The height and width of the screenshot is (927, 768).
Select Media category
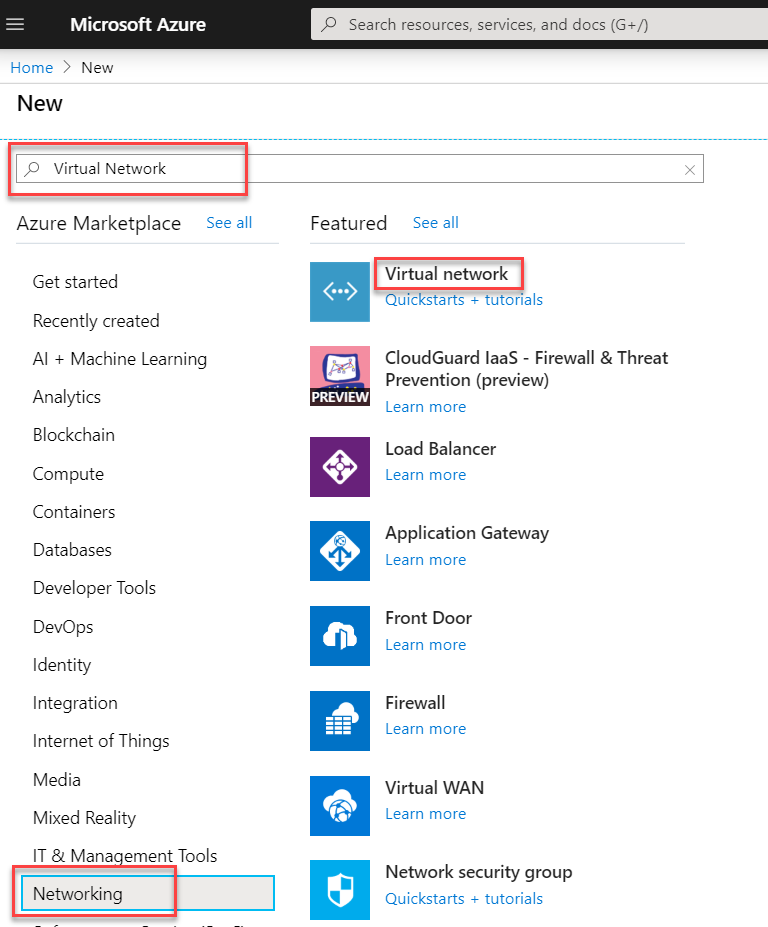(56, 780)
